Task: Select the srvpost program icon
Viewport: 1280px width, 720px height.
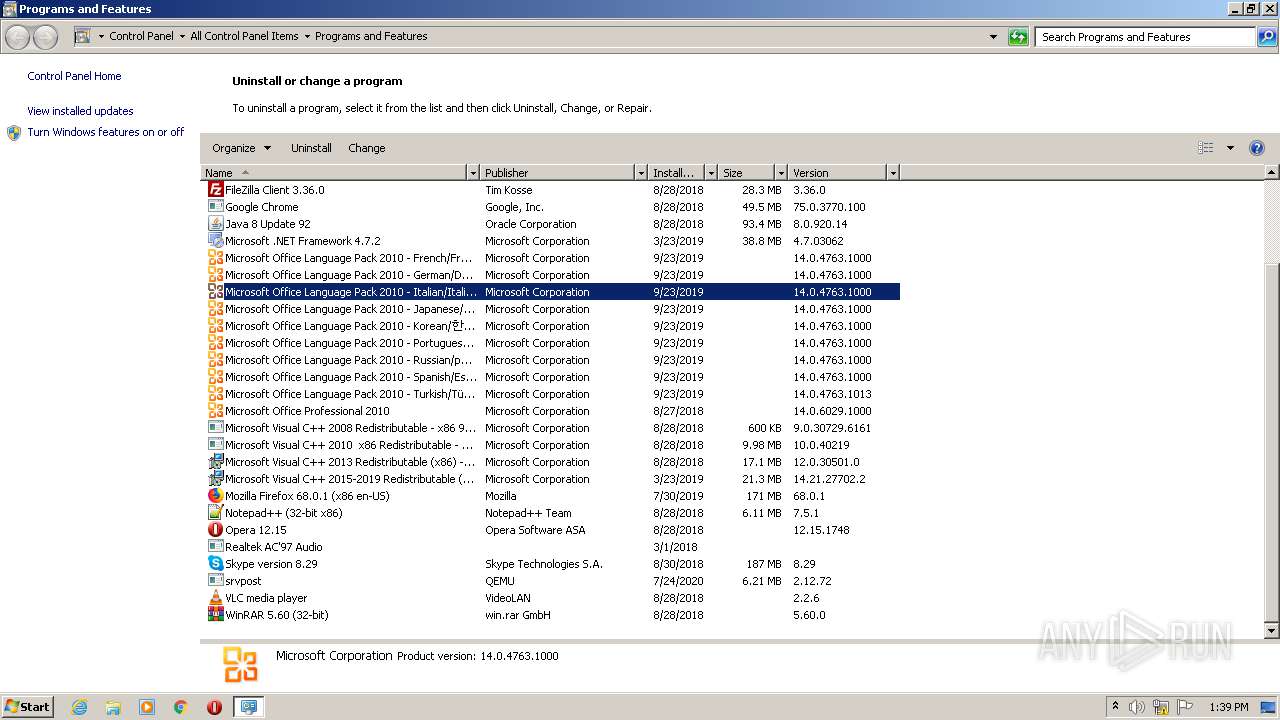Action: click(x=215, y=581)
